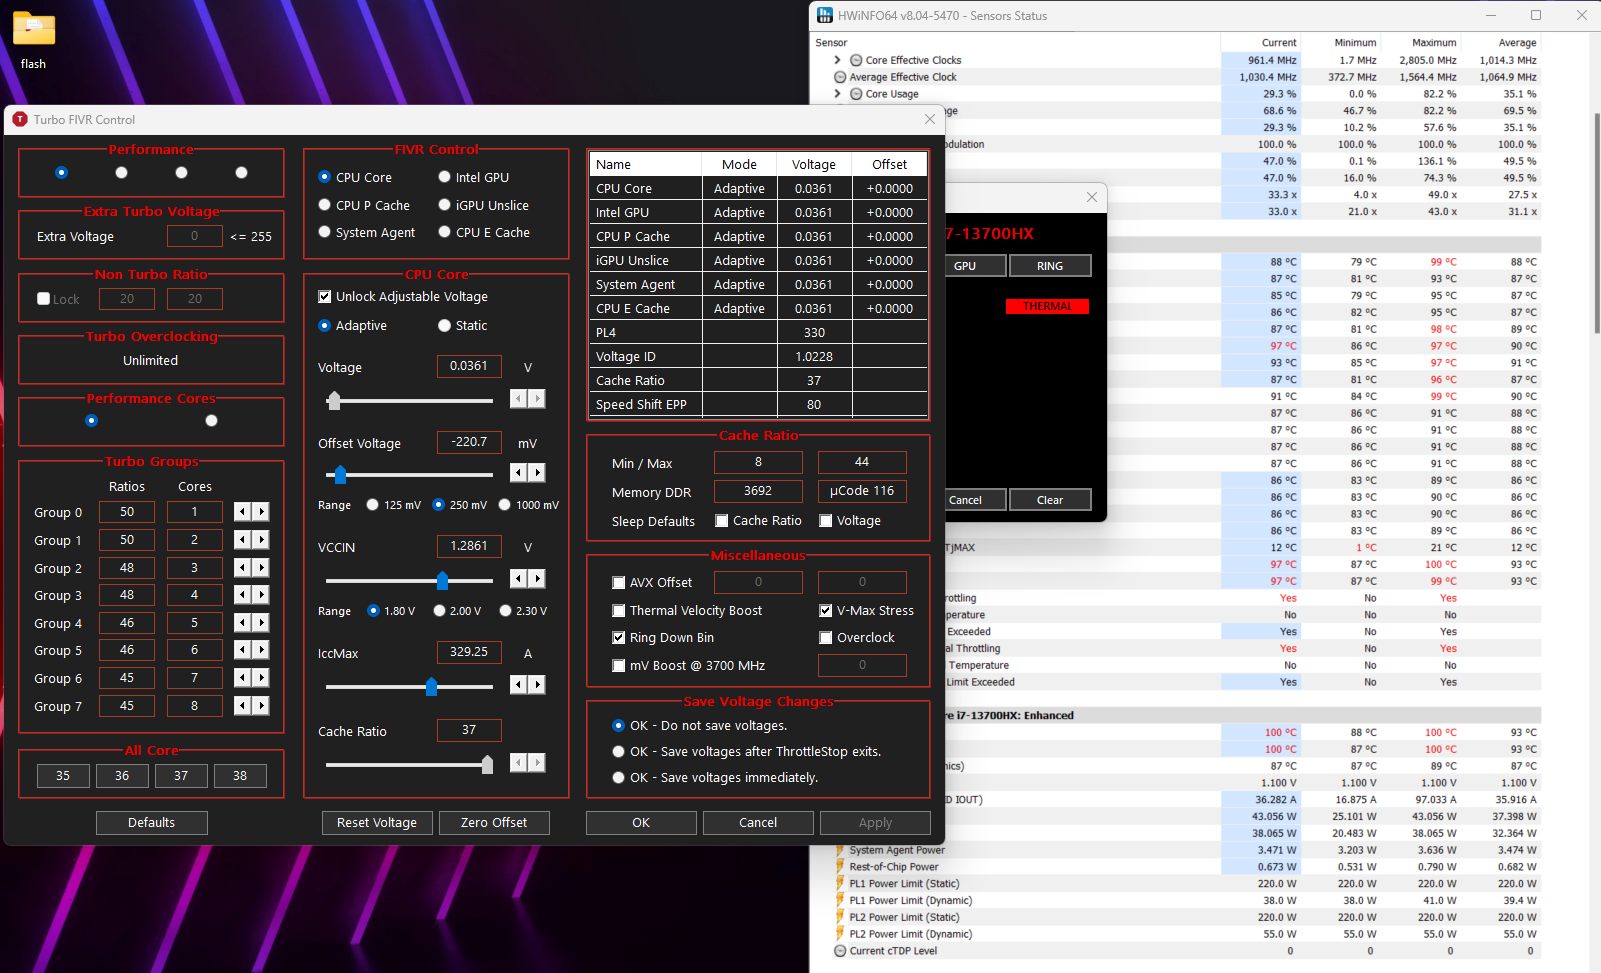Click the icon beside Average Effective Clock
The height and width of the screenshot is (973, 1601).
[840, 77]
